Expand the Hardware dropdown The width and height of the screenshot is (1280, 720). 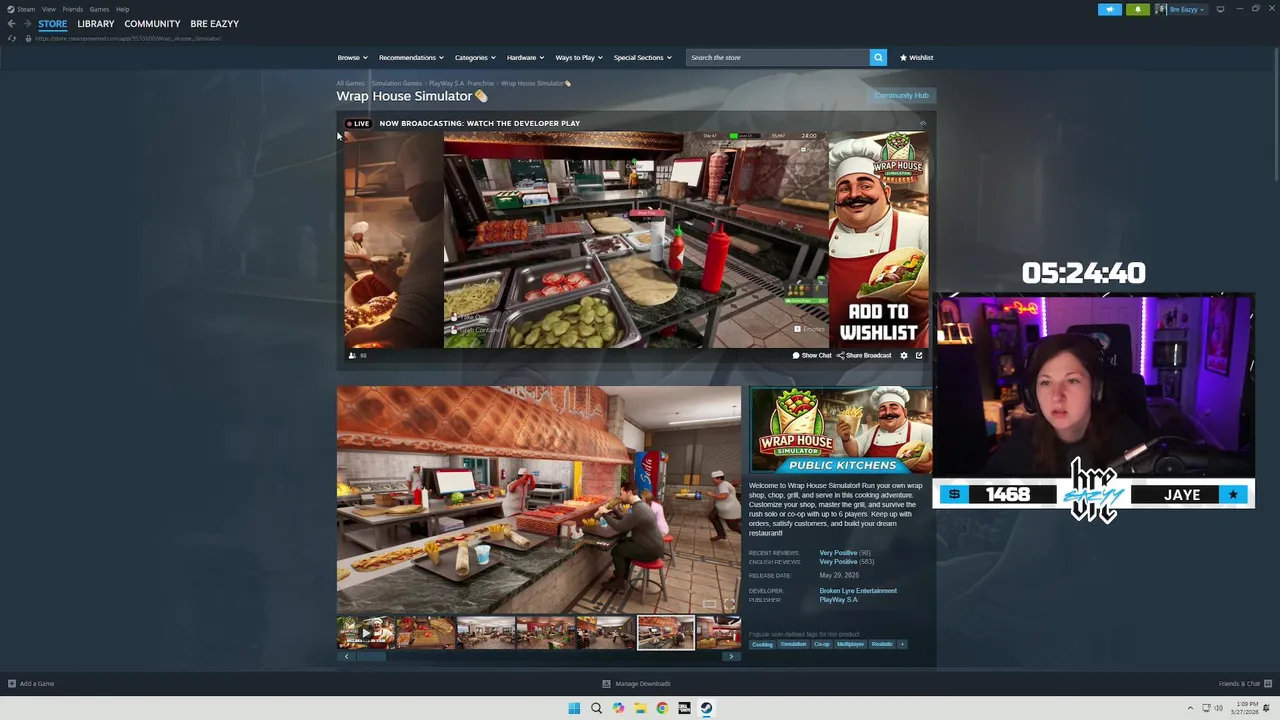tap(525, 57)
